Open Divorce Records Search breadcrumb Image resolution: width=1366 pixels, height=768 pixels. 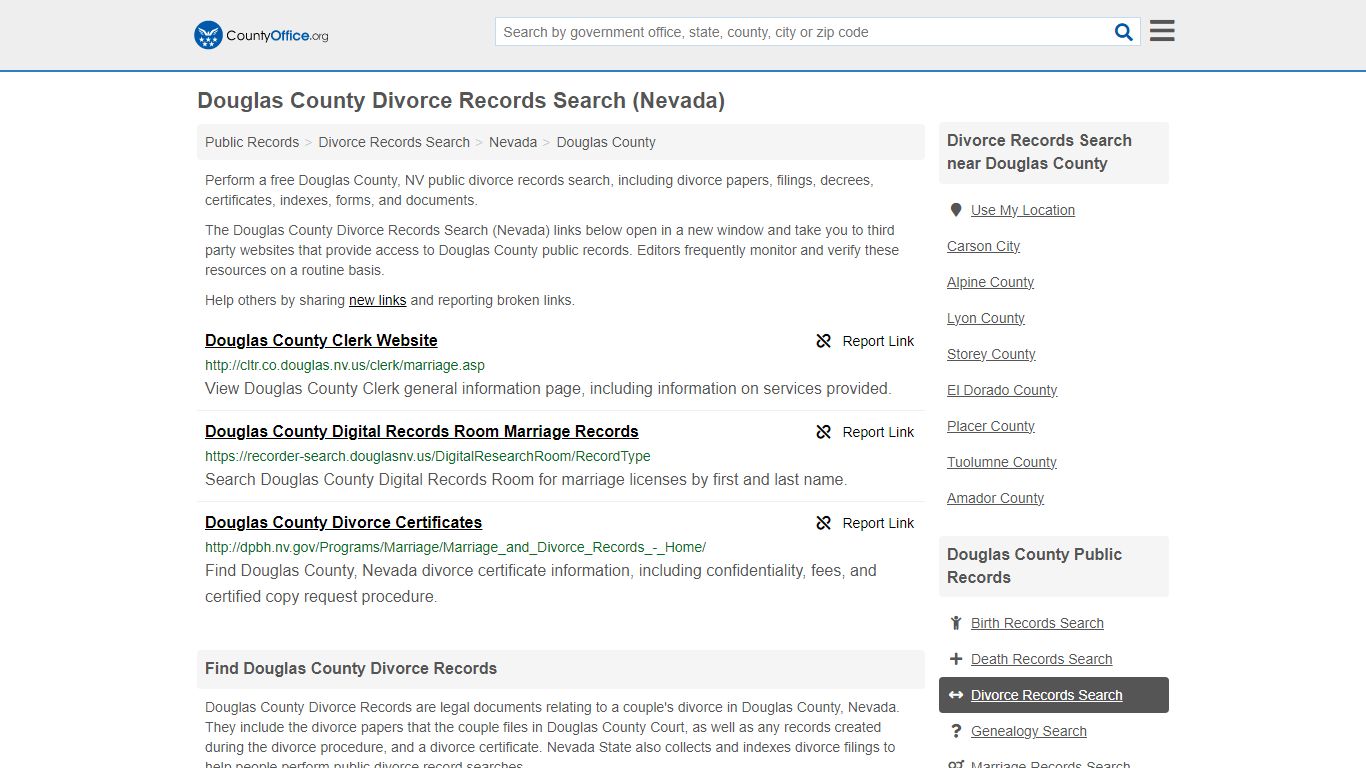point(394,142)
